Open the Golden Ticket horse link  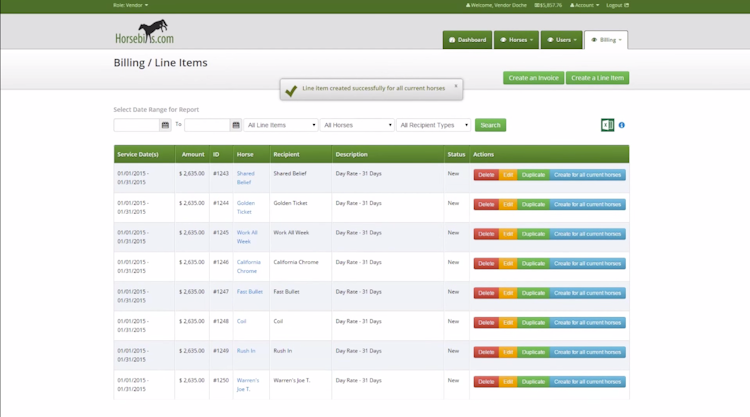245,208
